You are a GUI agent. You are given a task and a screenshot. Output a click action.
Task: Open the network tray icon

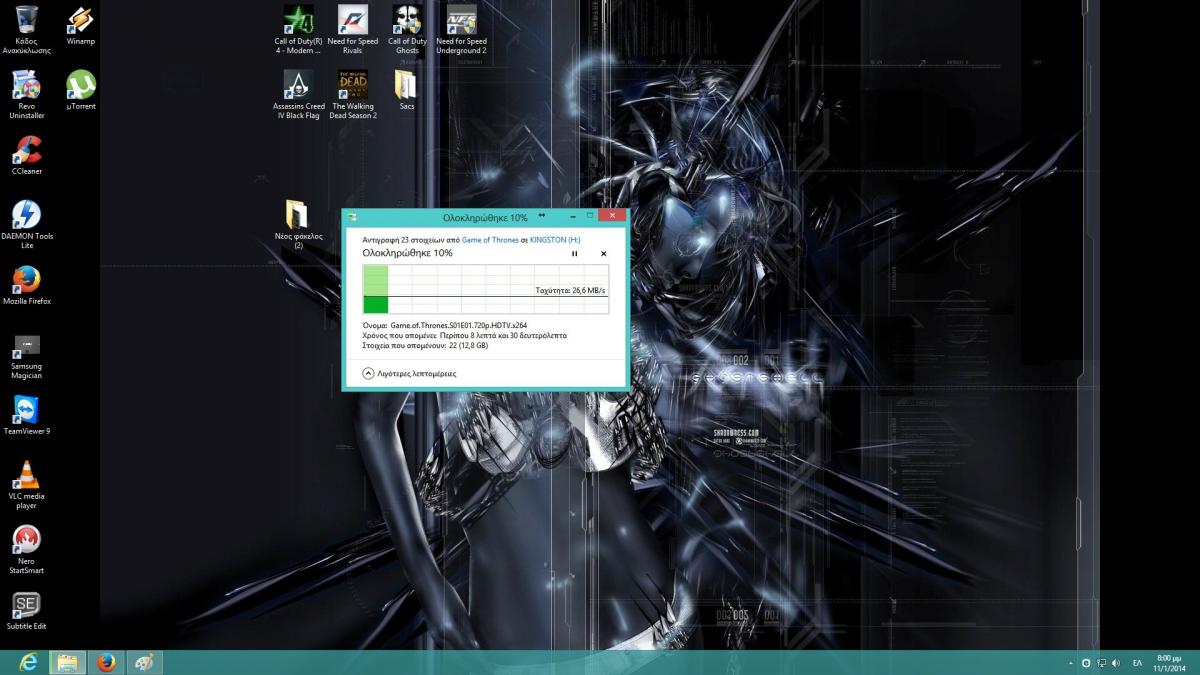coord(1101,663)
